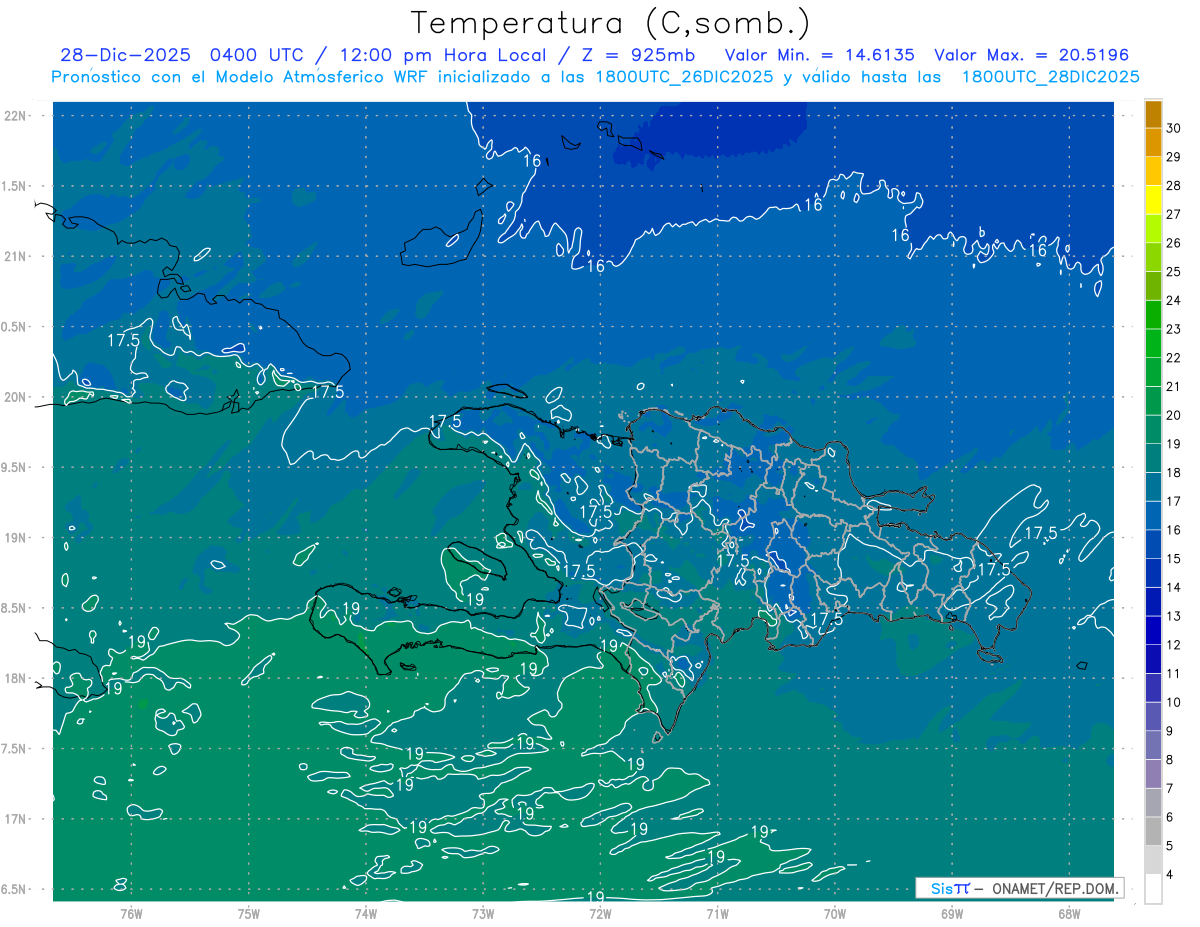Viewport: 1200px width, 927px height.
Task: Click legend scale value 23
Action: point(1174,329)
